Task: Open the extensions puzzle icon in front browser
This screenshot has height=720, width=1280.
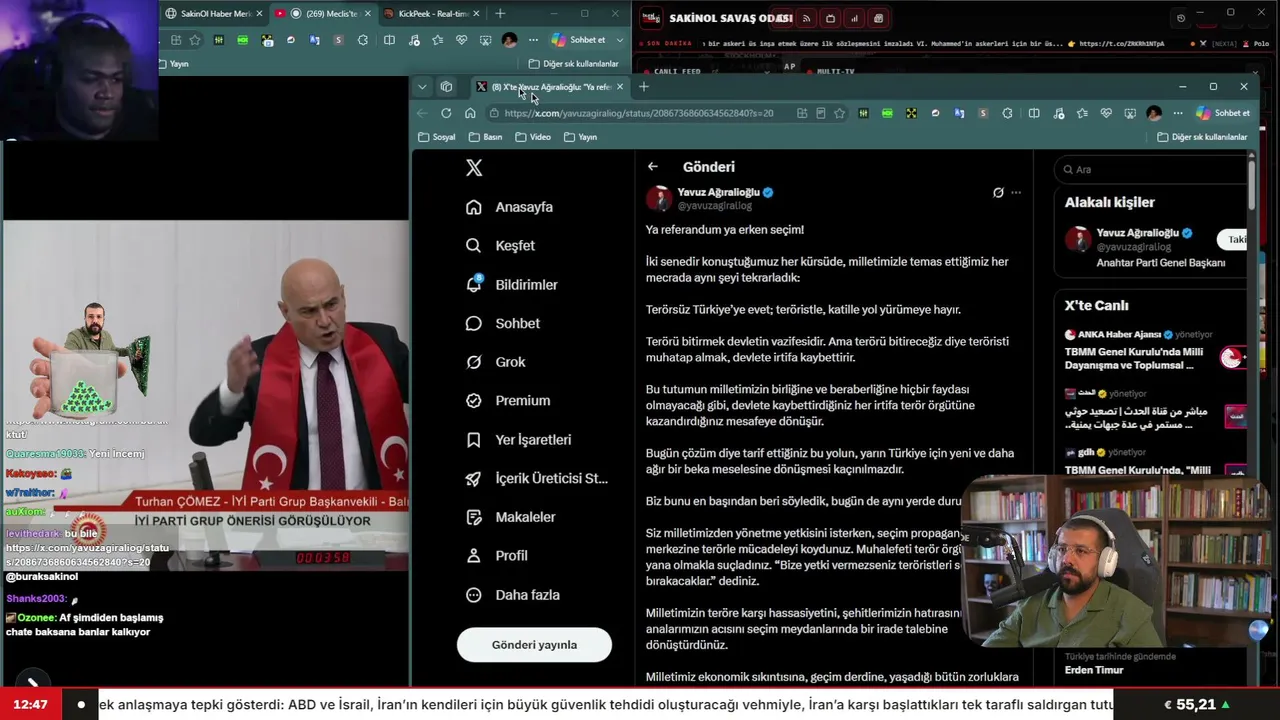Action: (1007, 113)
